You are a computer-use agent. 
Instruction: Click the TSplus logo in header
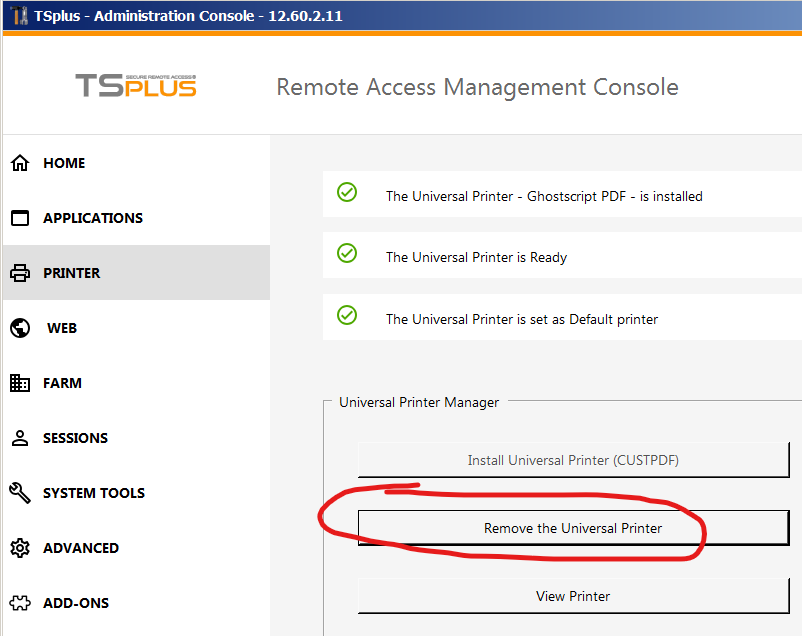click(x=136, y=87)
